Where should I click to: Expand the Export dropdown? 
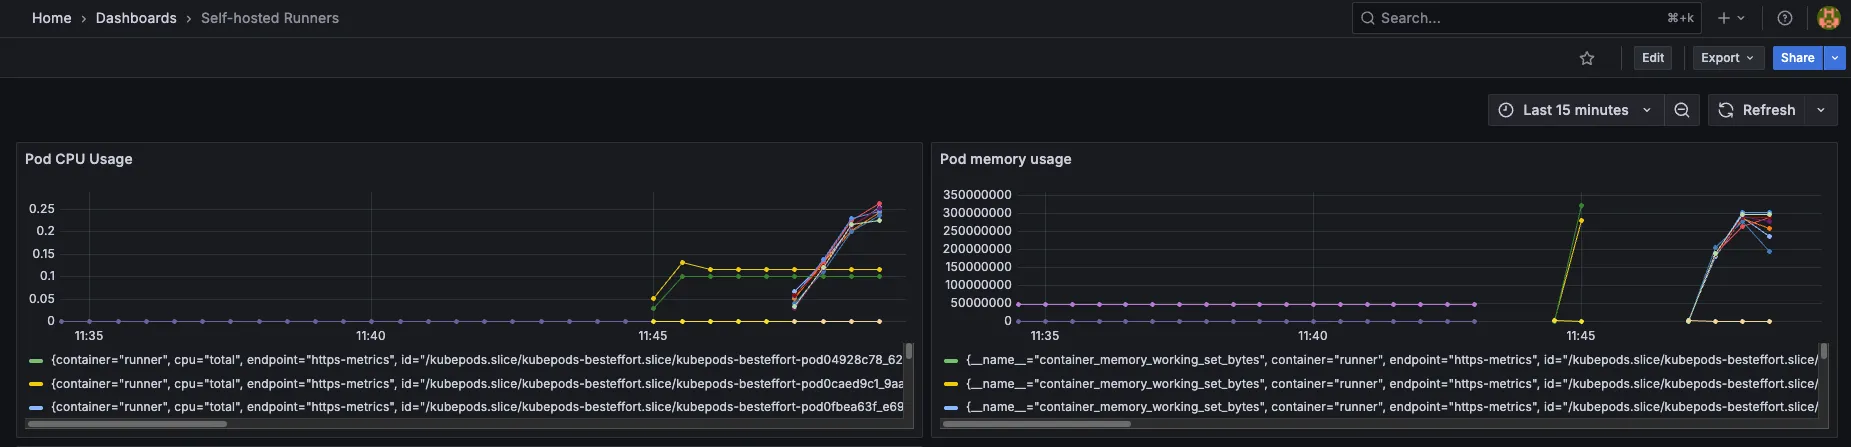(x=1727, y=58)
